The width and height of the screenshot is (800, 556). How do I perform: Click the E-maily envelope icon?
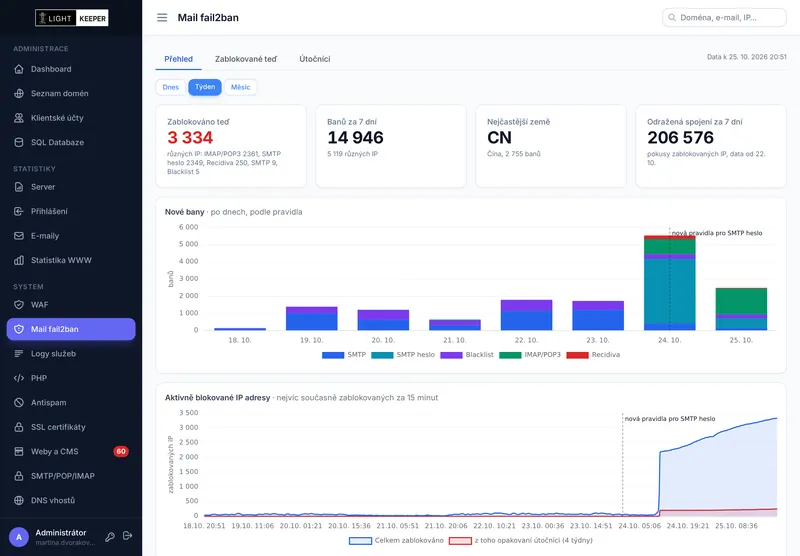coord(19,236)
